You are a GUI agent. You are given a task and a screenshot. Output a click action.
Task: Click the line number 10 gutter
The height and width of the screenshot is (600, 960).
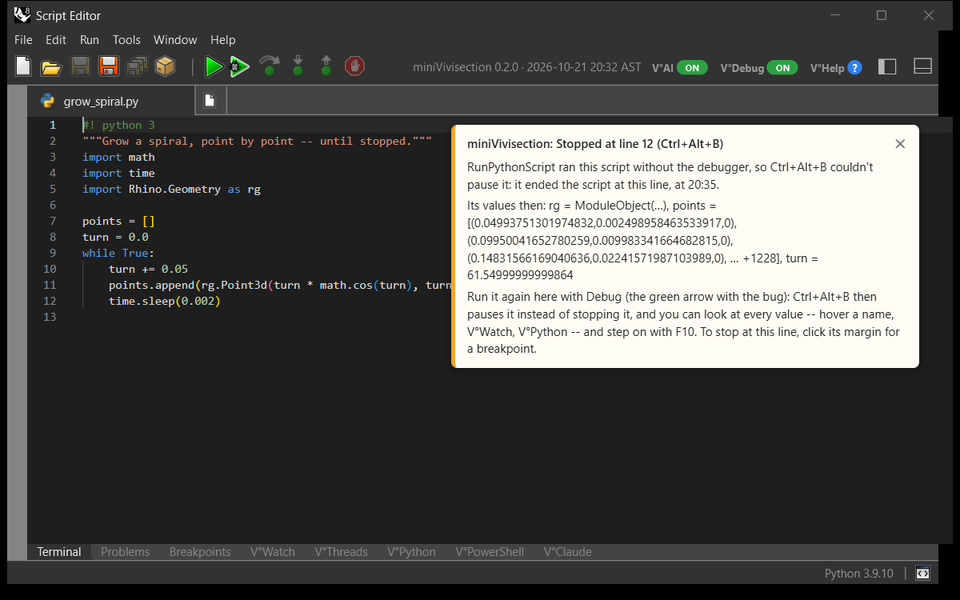tap(50, 269)
